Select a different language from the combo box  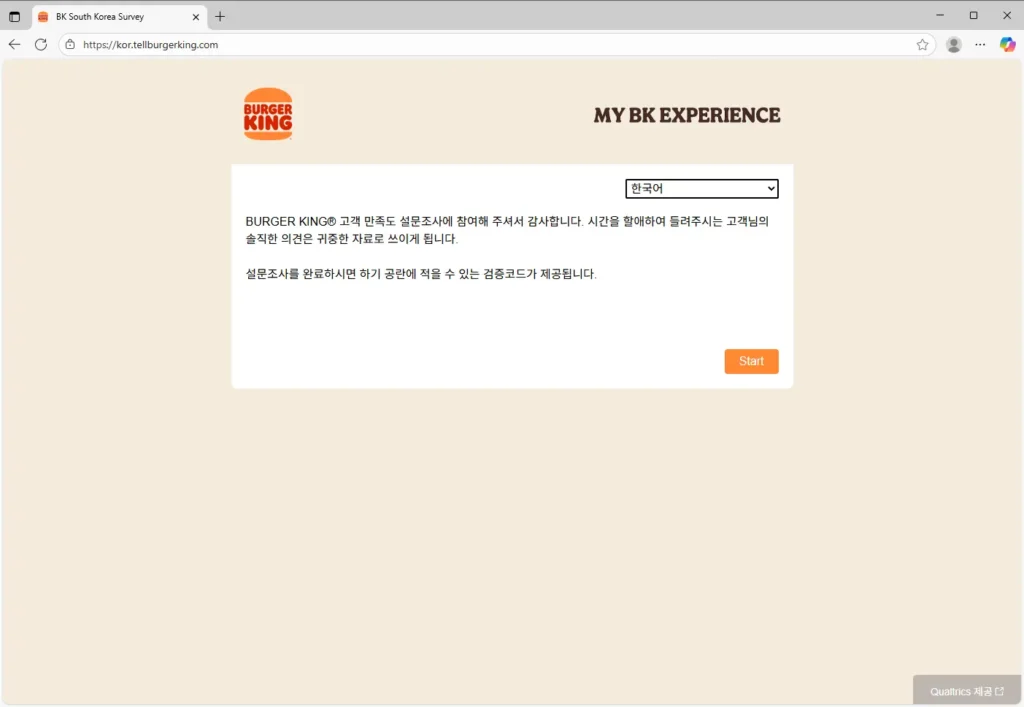pos(700,188)
